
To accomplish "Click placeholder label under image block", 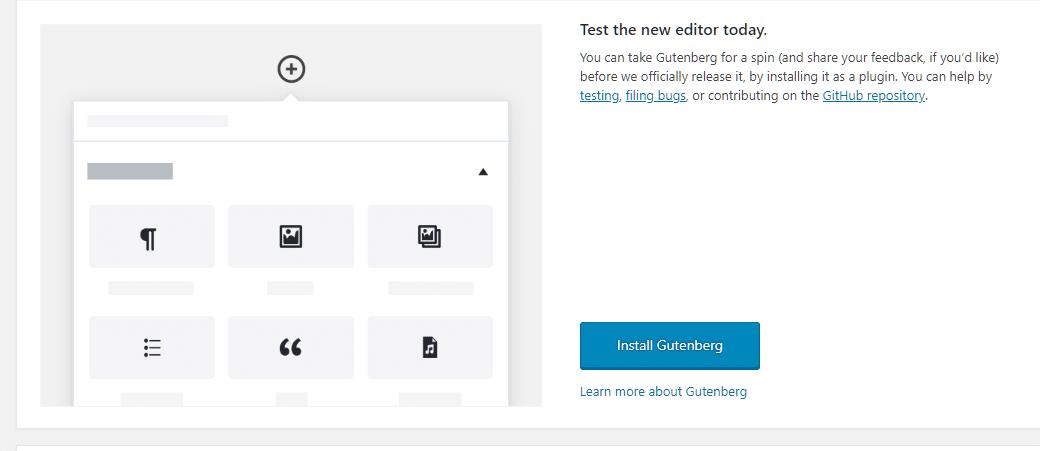I will 291,288.
